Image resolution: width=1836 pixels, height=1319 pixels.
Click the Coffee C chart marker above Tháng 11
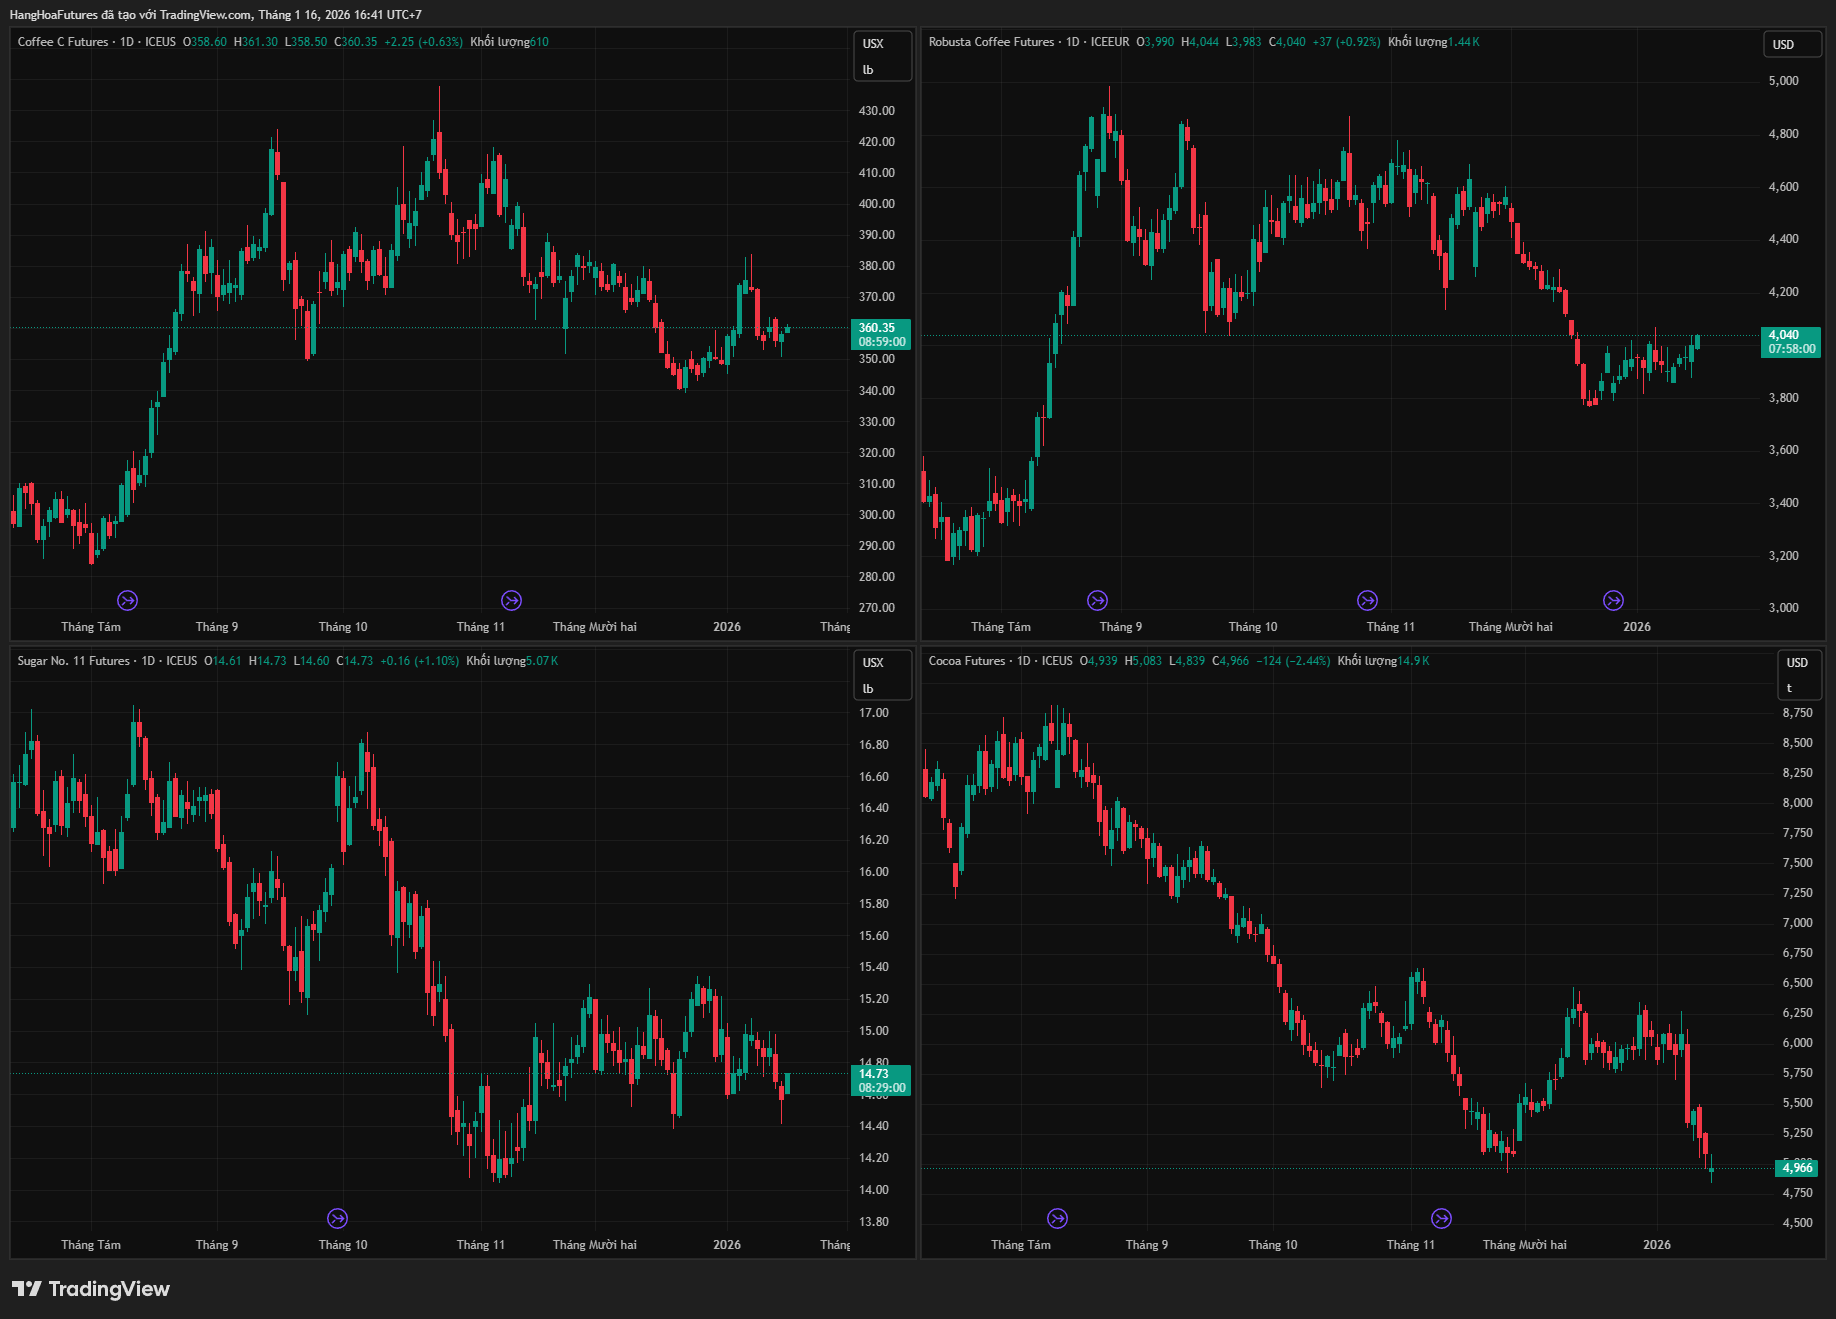pos(511,600)
